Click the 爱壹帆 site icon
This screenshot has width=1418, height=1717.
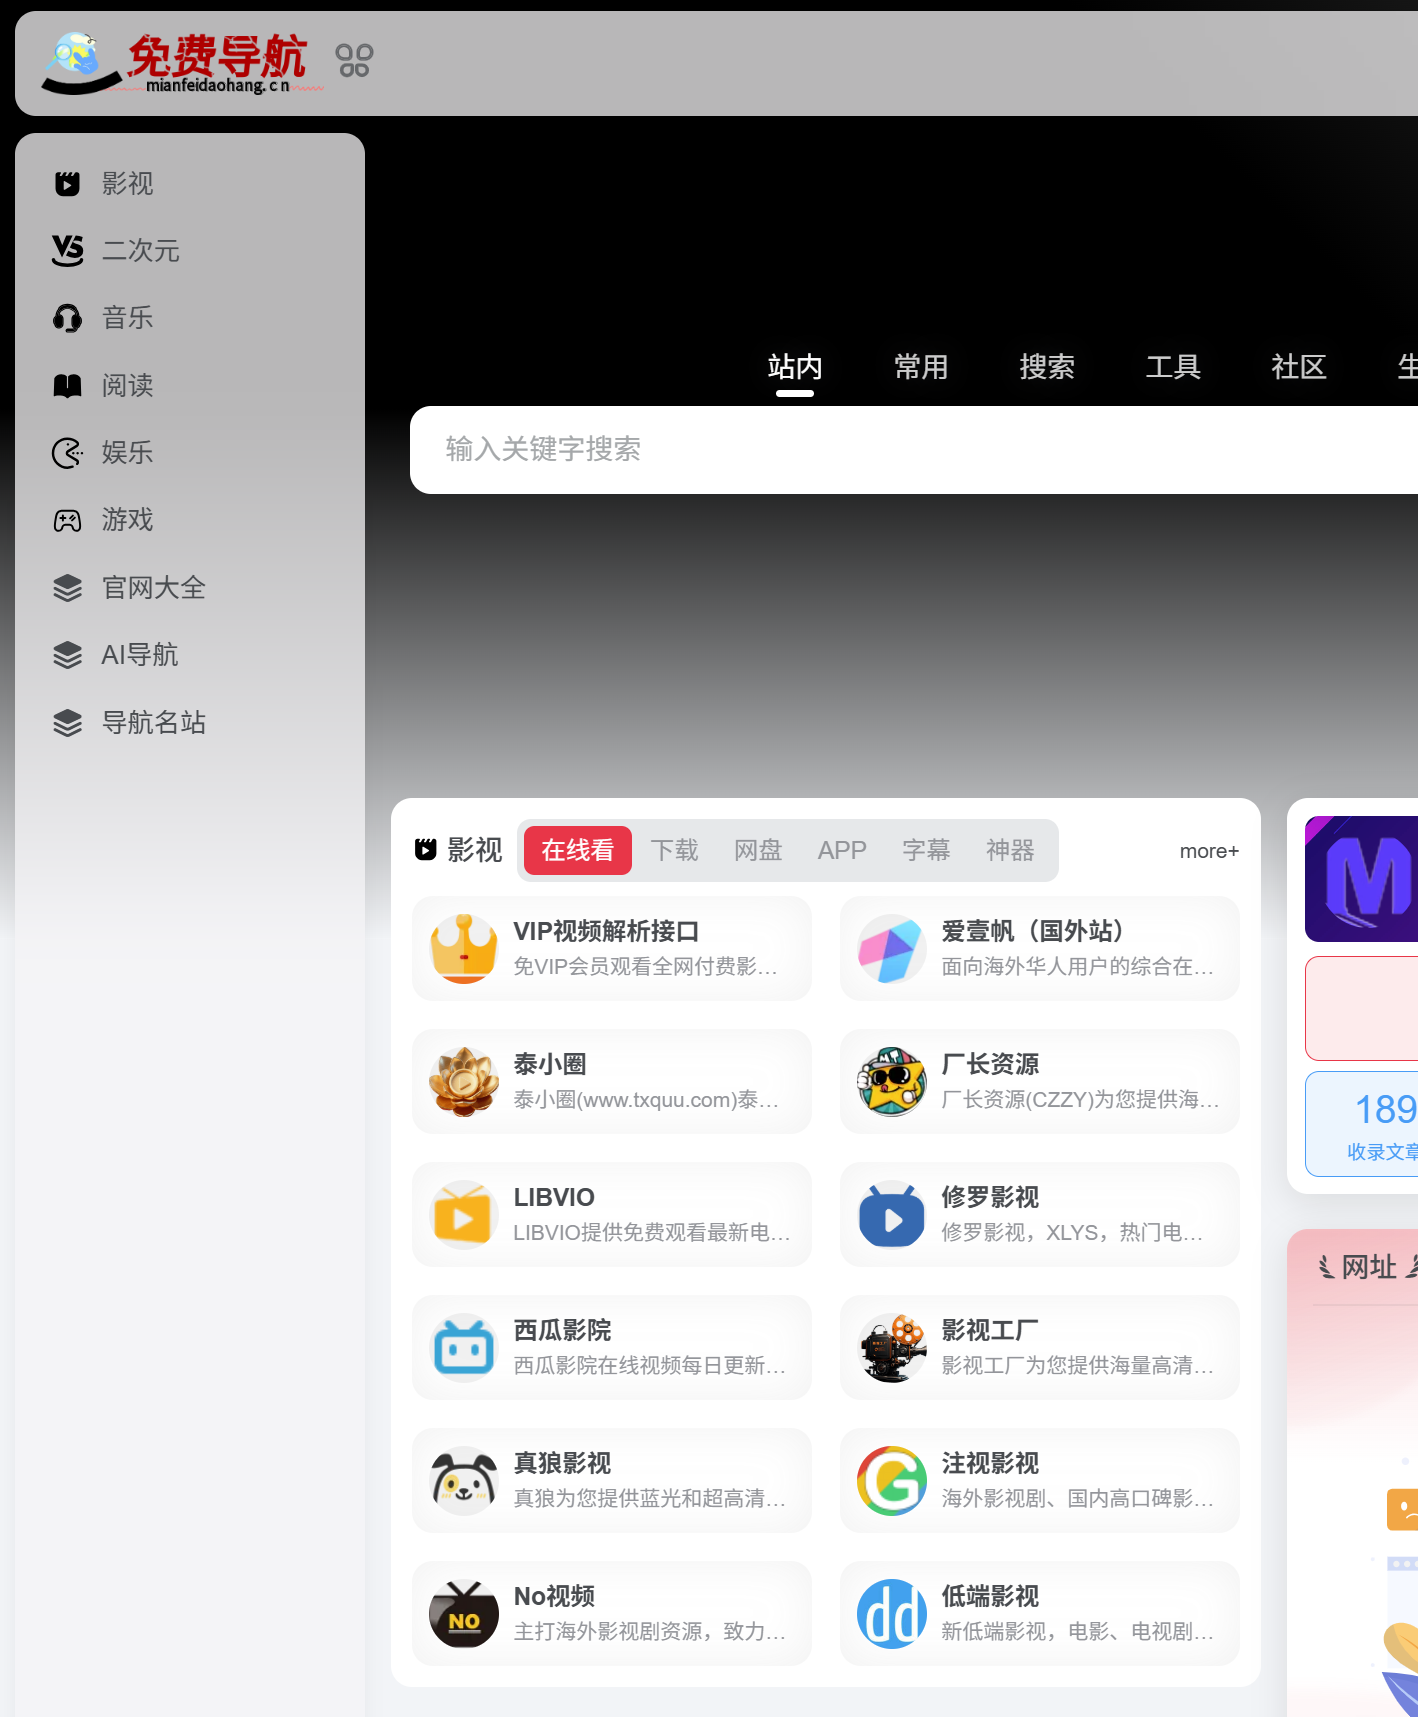892,949
